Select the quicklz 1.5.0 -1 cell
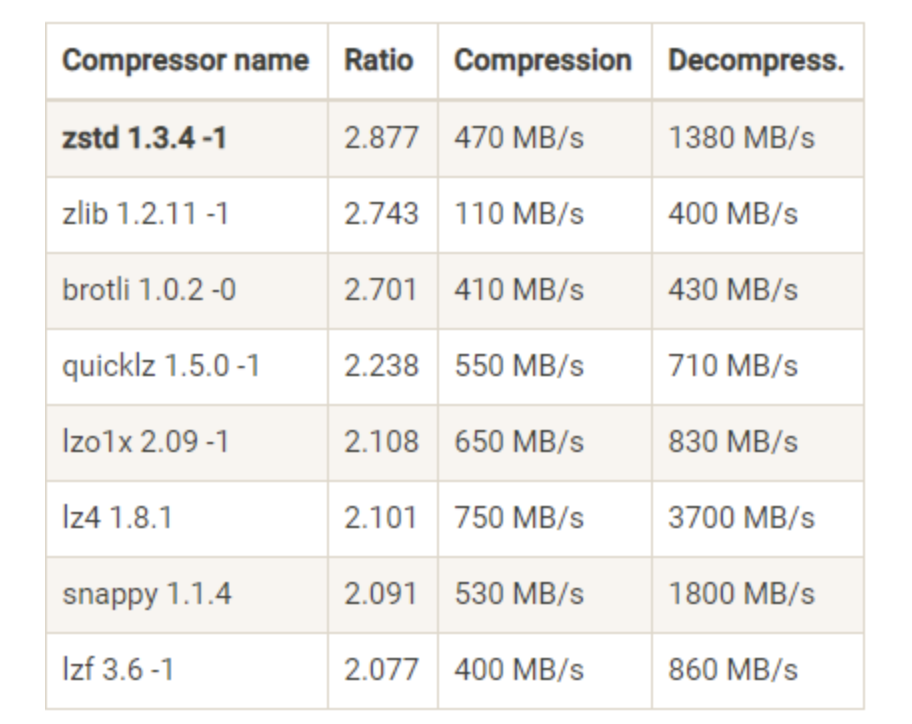 pyautogui.click(x=186, y=367)
